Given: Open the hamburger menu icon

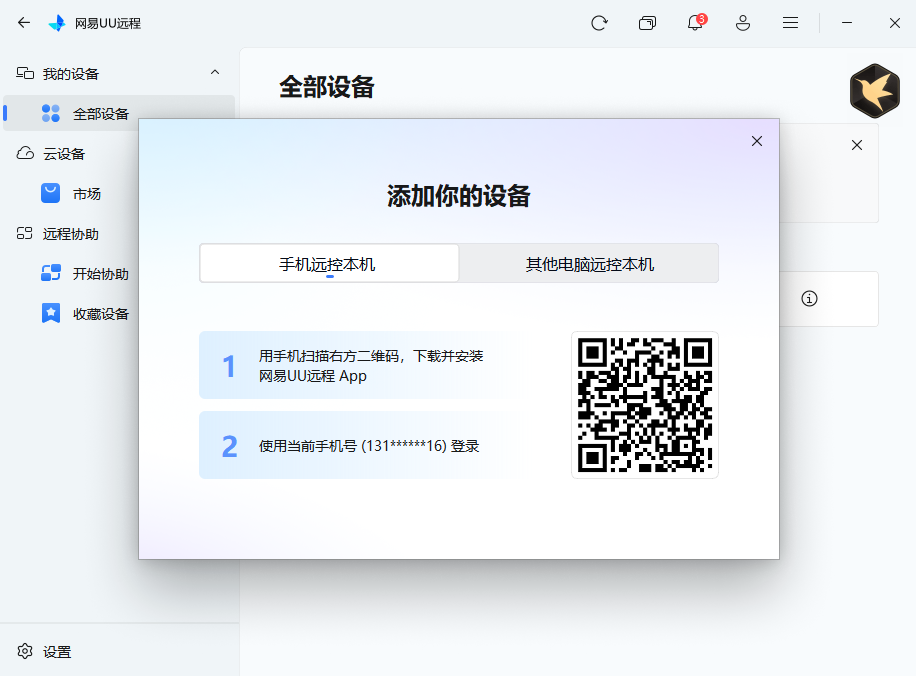Looking at the screenshot, I should point(790,23).
